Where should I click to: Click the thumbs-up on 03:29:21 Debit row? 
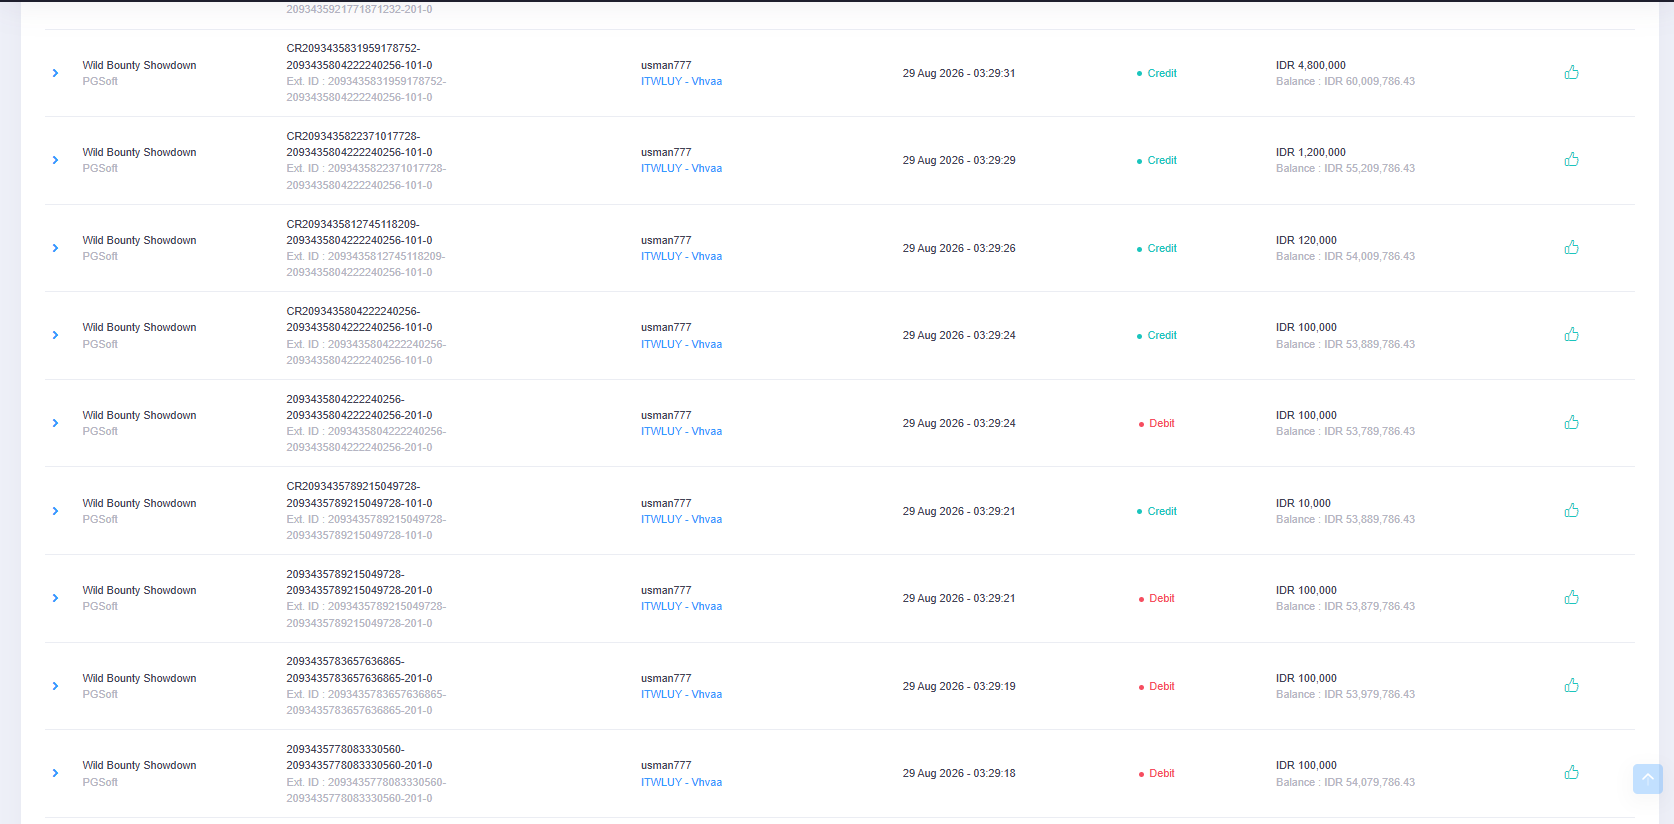pos(1571,597)
